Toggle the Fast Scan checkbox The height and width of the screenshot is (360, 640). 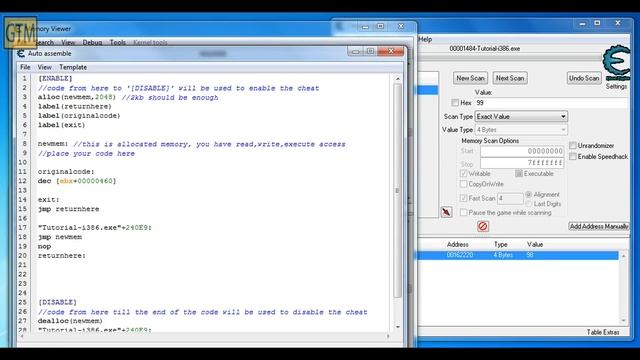(463, 198)
